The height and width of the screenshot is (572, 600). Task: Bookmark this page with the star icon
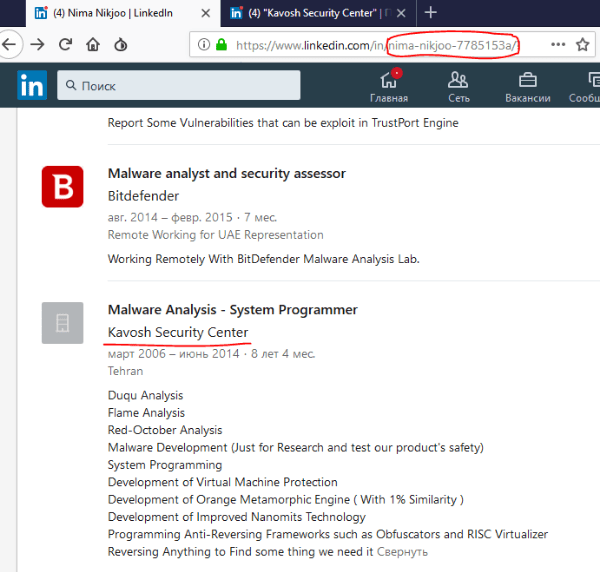(582, 45)
